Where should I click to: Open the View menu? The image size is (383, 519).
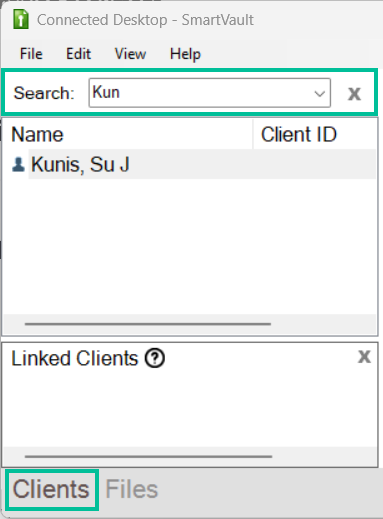pyautogui.click(x=130, y=54)
